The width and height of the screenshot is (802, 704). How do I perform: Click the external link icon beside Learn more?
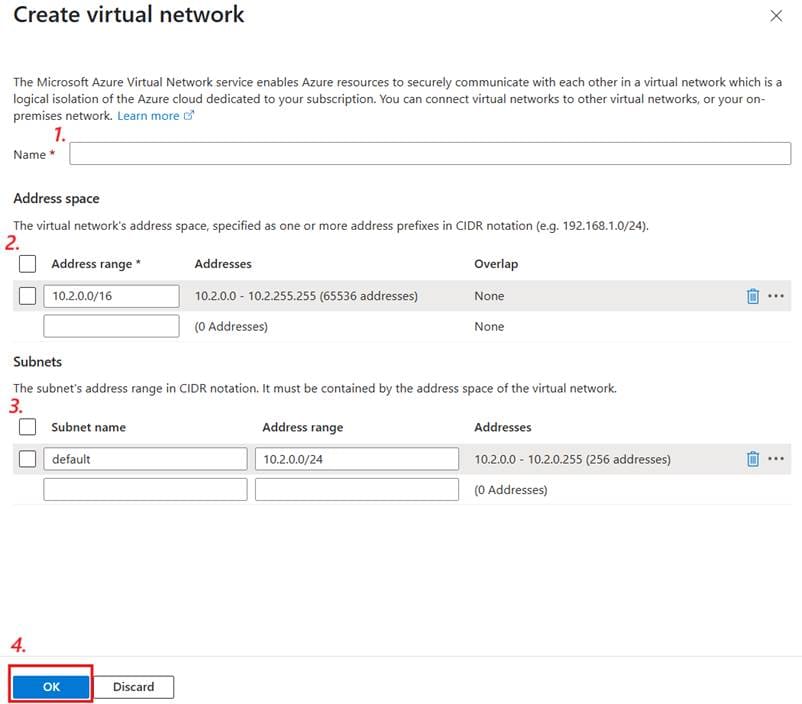coord(189,116)
